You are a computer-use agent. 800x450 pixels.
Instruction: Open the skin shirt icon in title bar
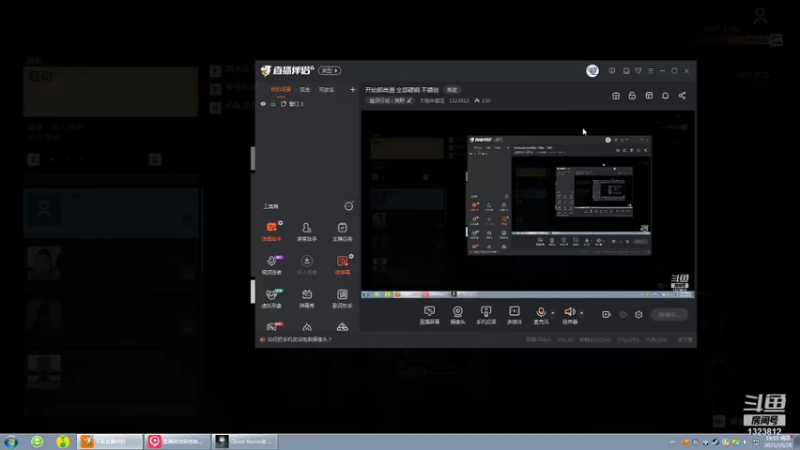coord(638,71)
